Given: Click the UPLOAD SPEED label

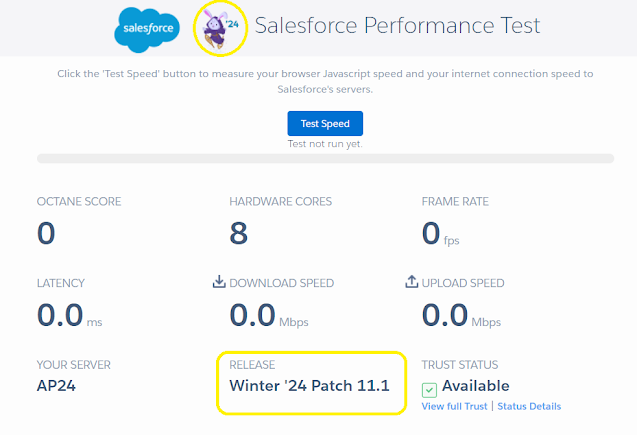Looking at the screenshot, I should click(463, 283).
